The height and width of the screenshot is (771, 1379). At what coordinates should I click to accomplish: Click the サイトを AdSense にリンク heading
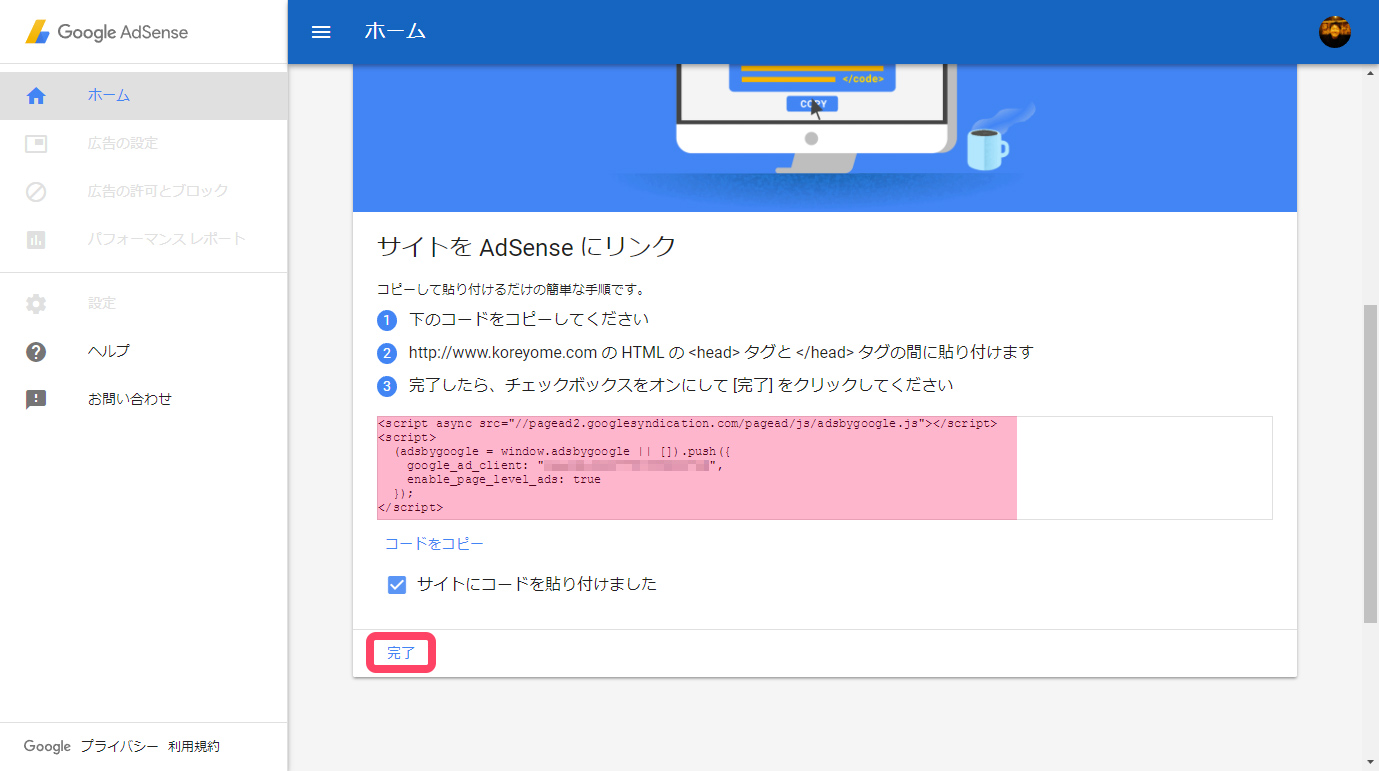526,247
